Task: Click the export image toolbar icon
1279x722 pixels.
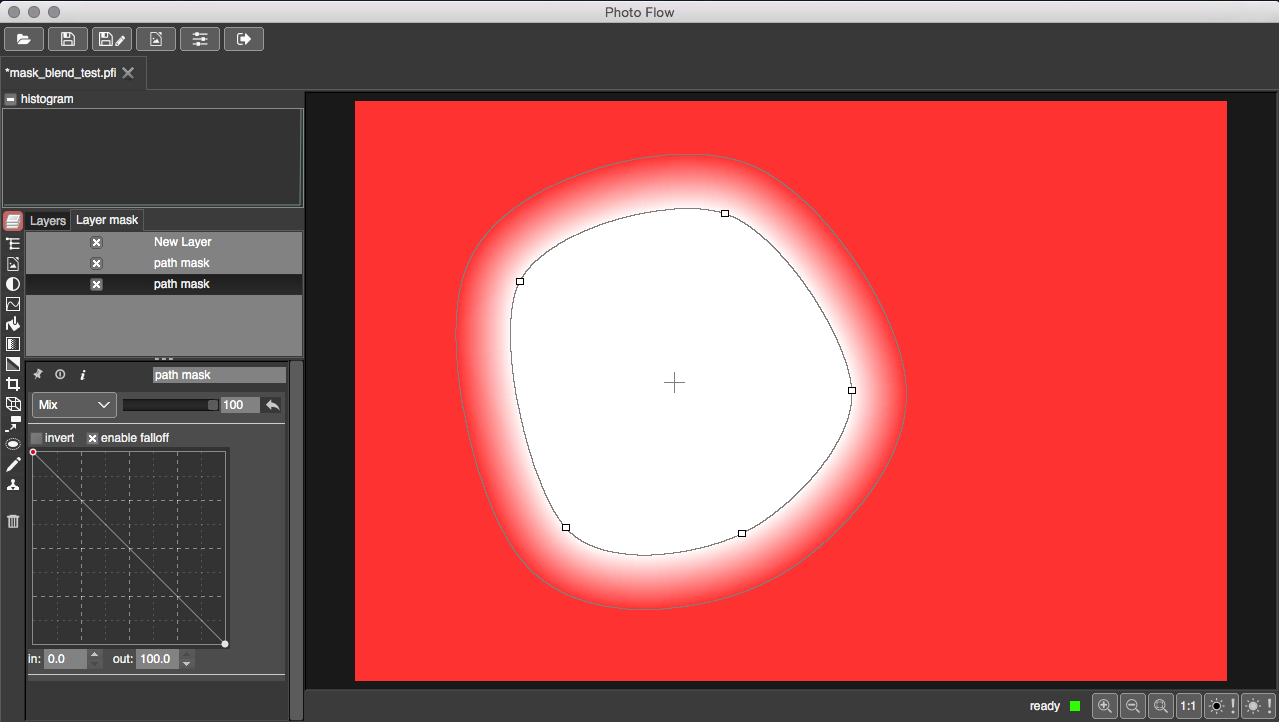Action: point(156,39)
